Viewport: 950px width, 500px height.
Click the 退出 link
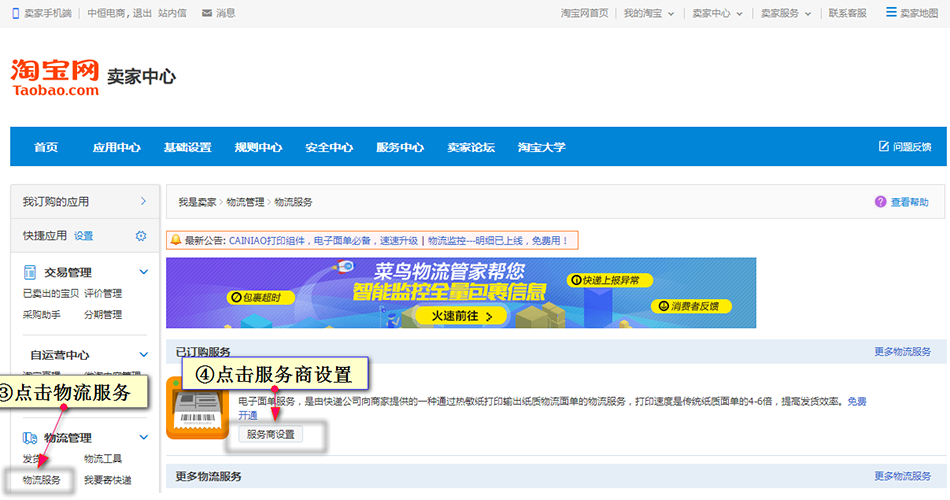142,13
